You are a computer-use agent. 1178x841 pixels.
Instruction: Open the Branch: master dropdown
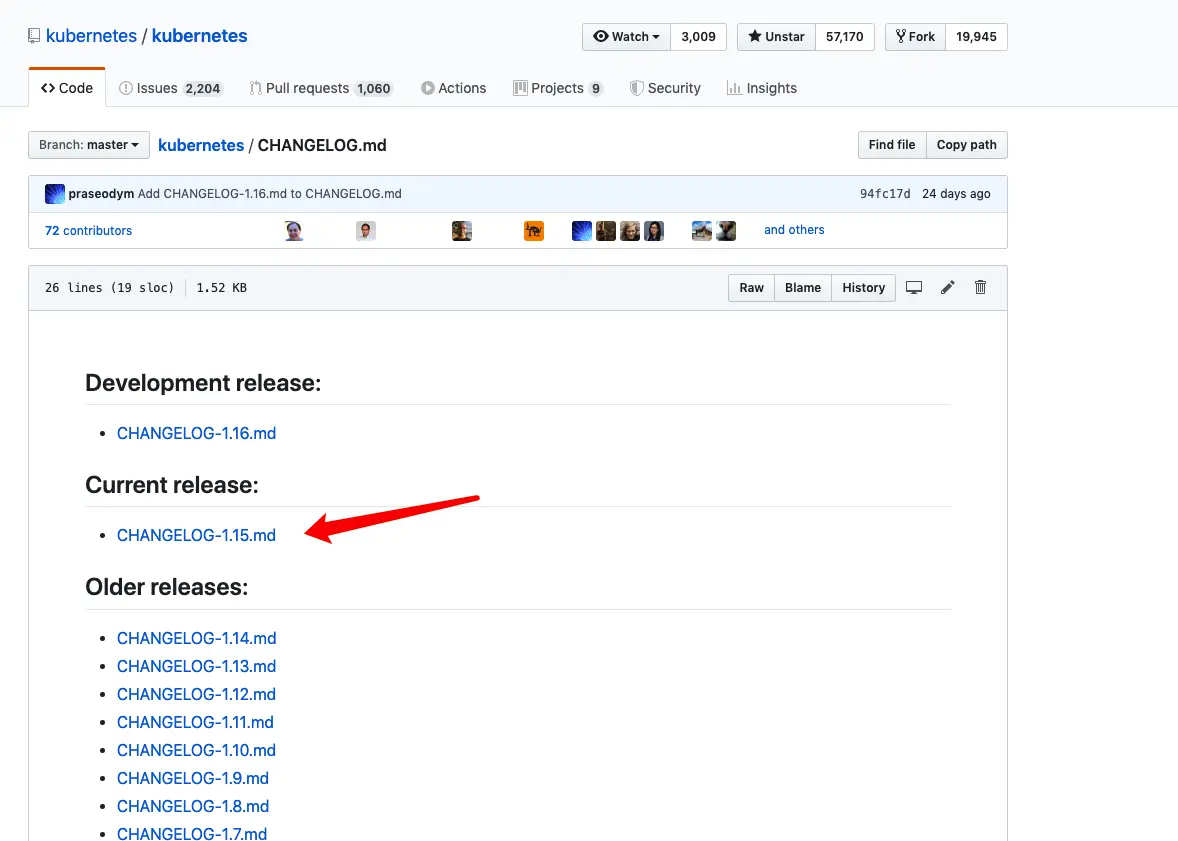pyautogui.click(x=89, y=145)
